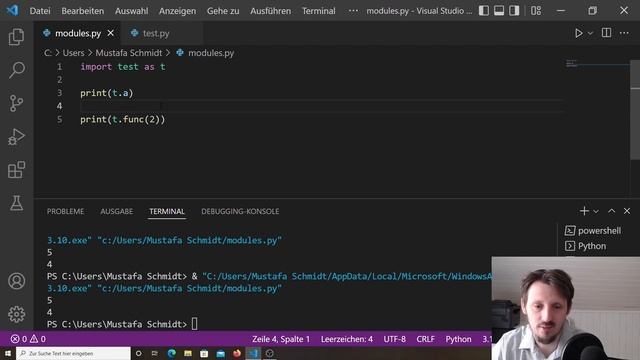Split the editor to the right
Image resolution: width=640 pixels, height=360 pixels.
coord(607,33)
